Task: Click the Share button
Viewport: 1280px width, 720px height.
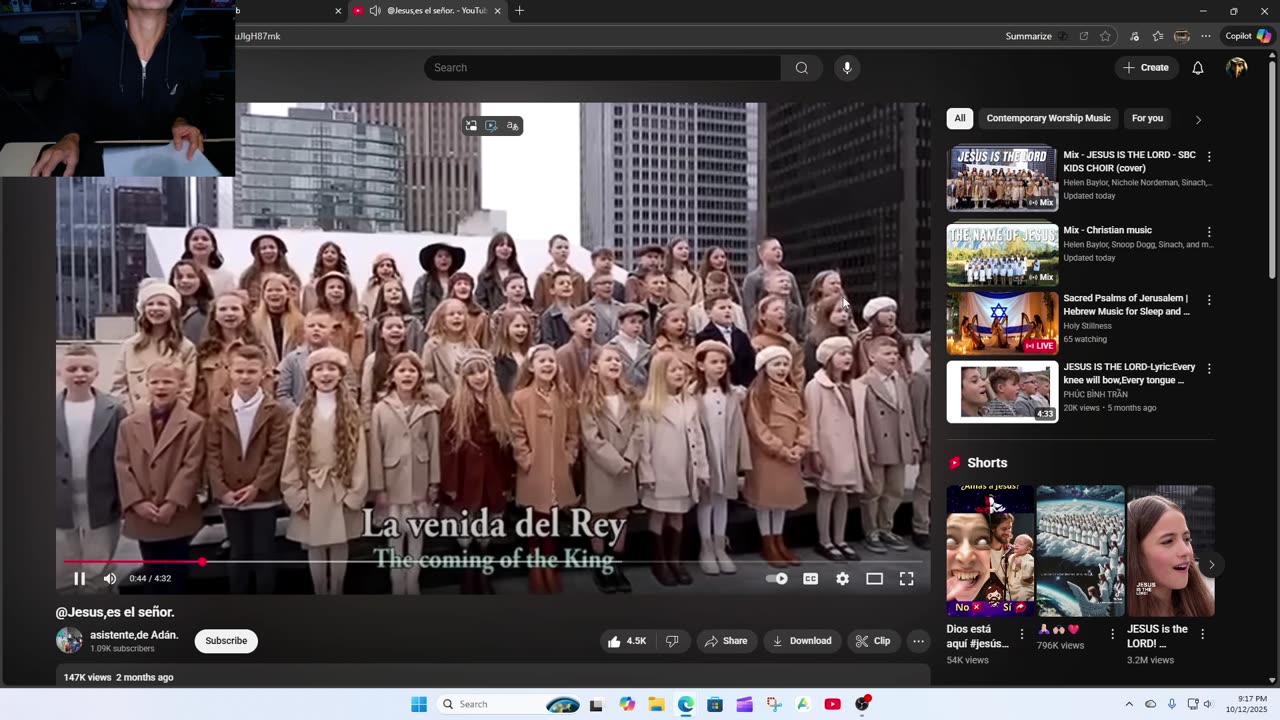Action: 726,641
